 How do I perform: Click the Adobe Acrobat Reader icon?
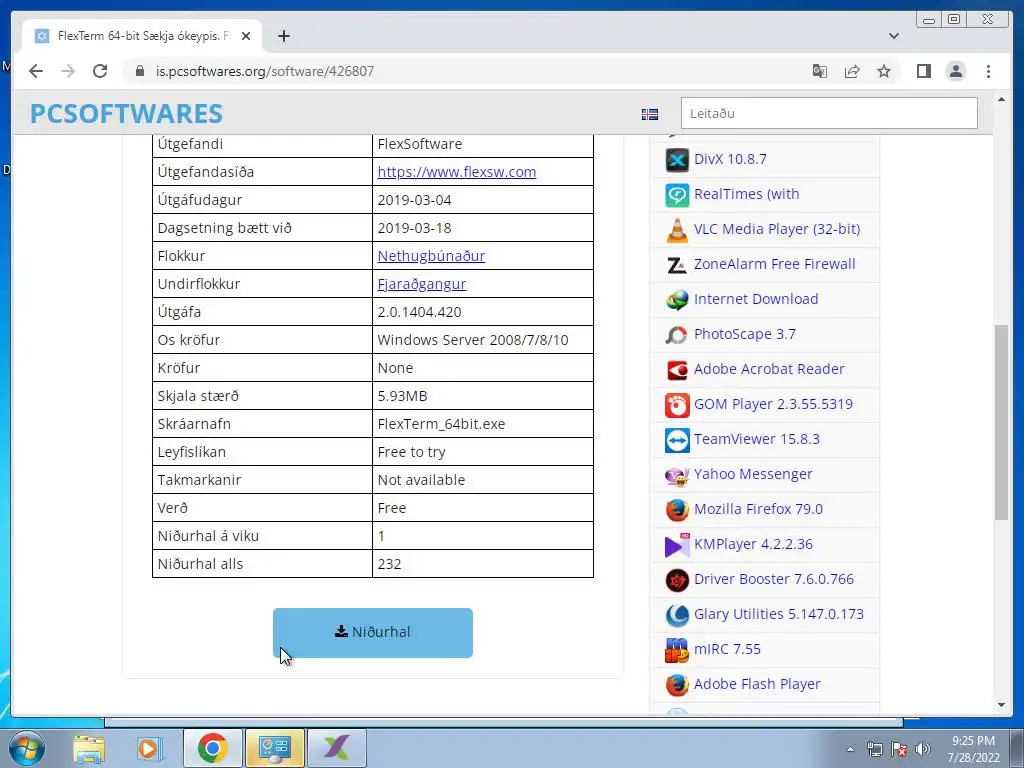pyautogui.click(x=677, y=370)
